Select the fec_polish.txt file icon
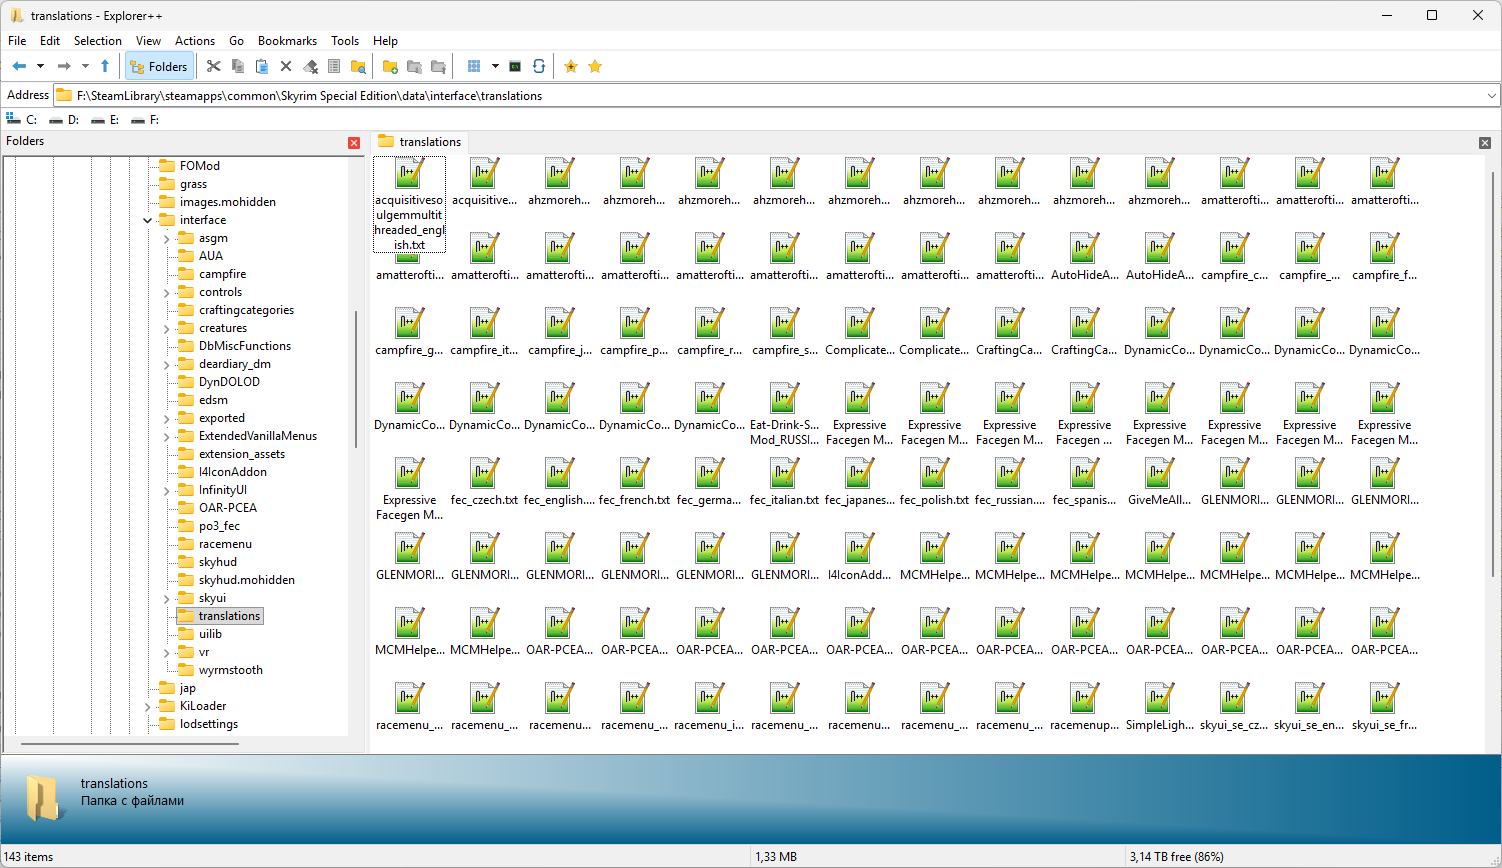 tap(934, 473)
